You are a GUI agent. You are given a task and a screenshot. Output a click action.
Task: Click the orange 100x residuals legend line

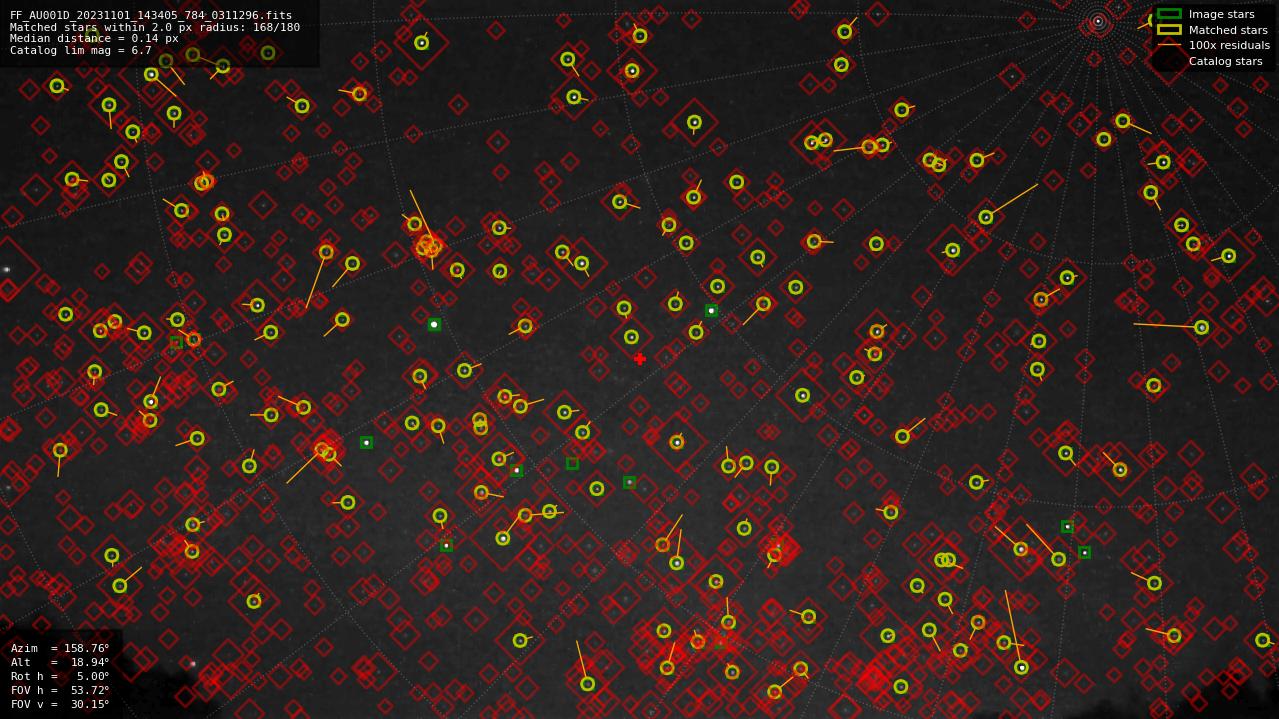[1169, 45]
